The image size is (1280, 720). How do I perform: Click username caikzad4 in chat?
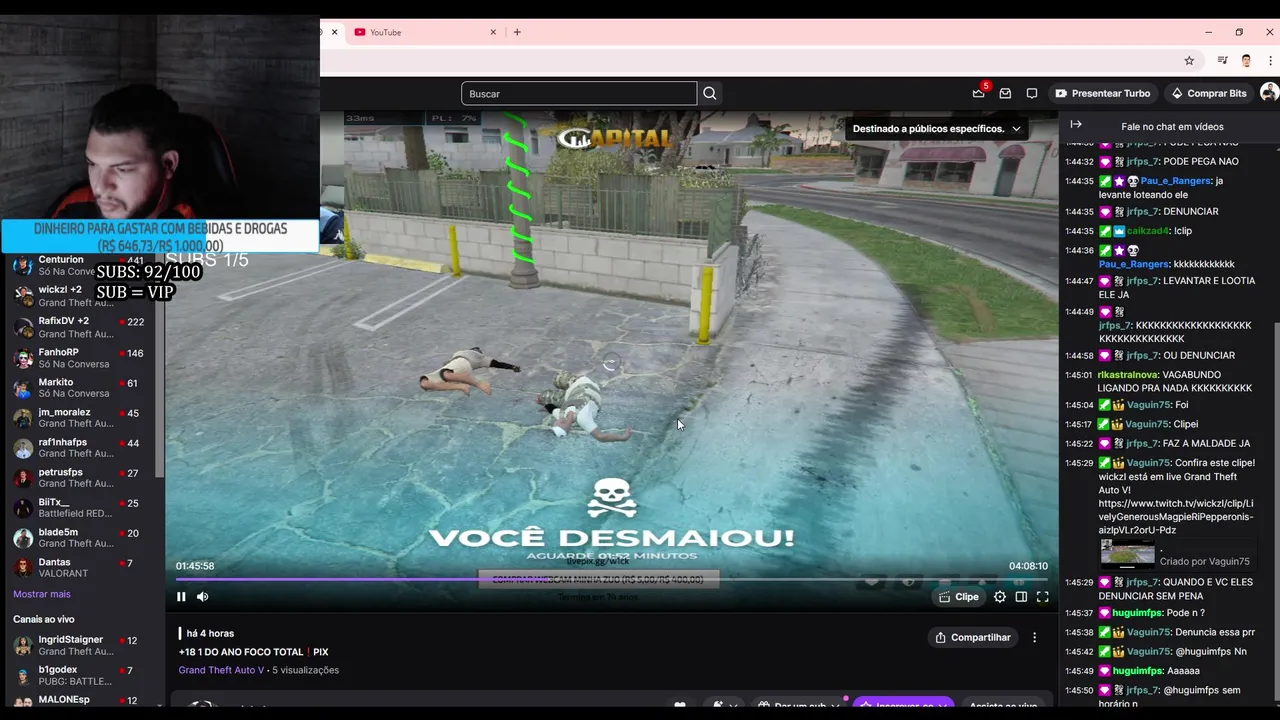point(1147,231)
